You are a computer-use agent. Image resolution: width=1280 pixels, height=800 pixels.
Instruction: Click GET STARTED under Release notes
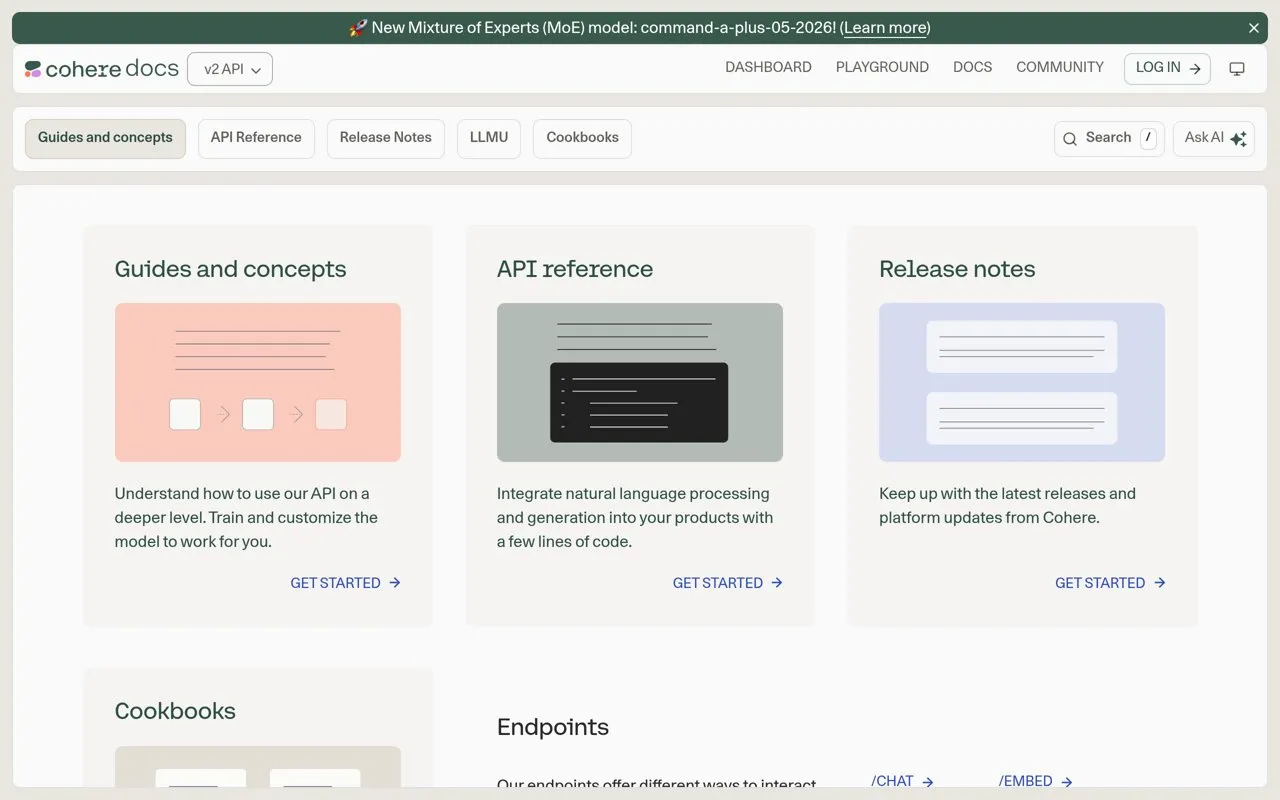(x=1110, y=583)
